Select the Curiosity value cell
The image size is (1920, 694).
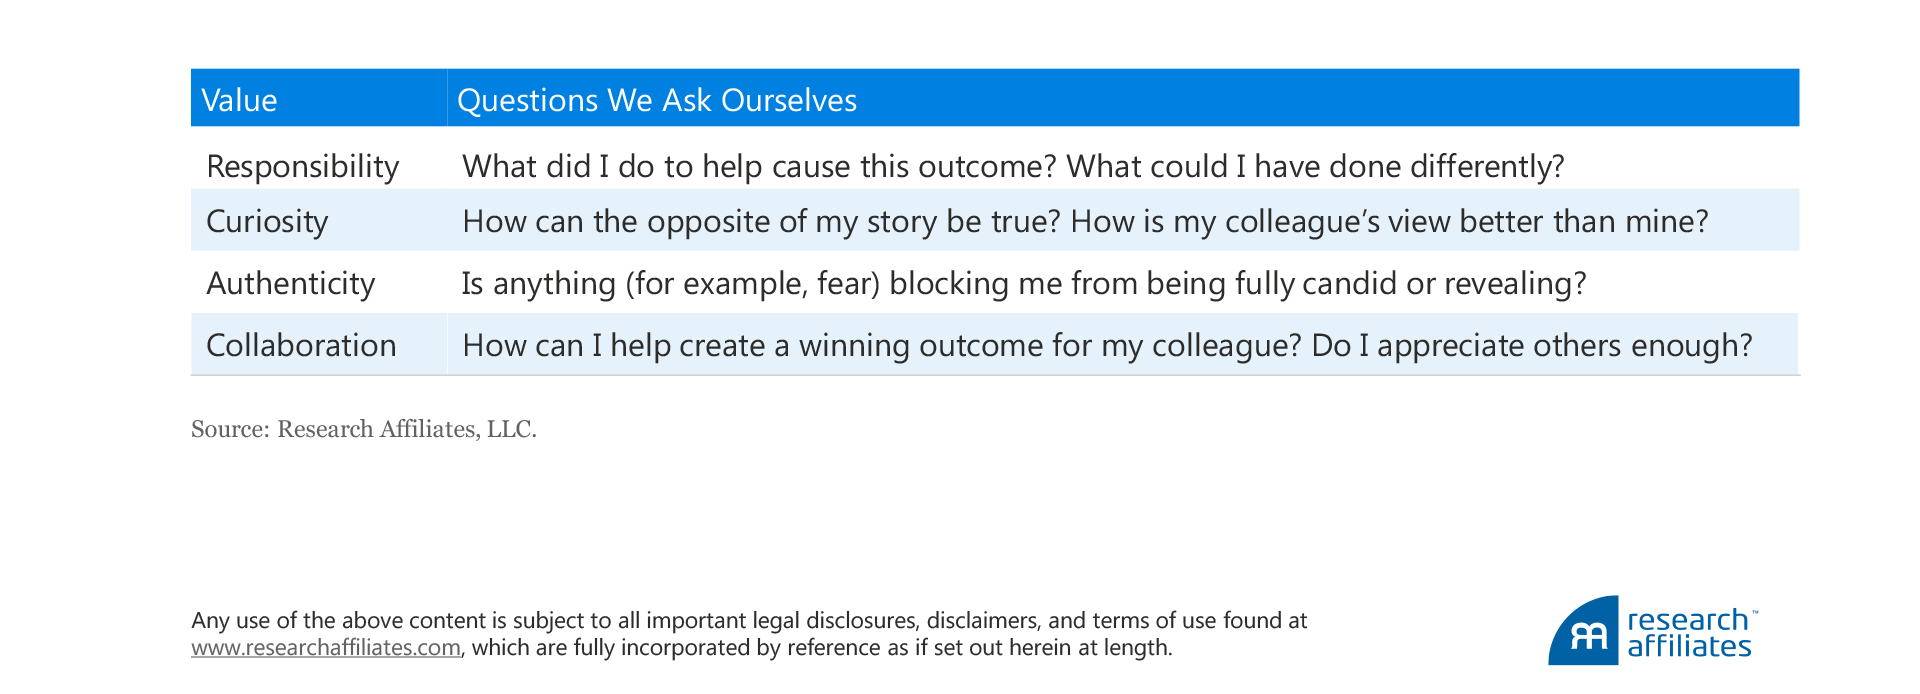click(x=267, y=221)
